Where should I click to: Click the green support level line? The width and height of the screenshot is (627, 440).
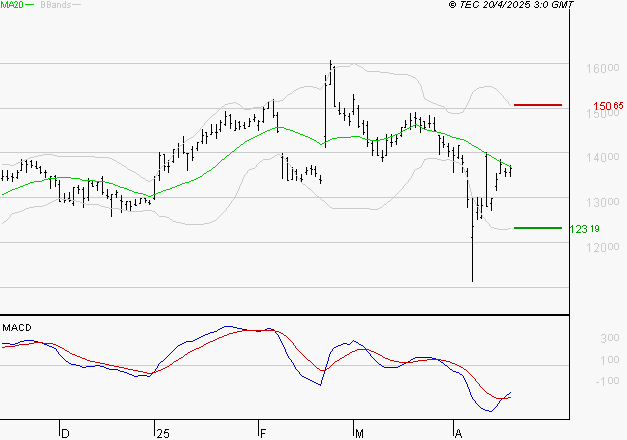coord(538,228)
